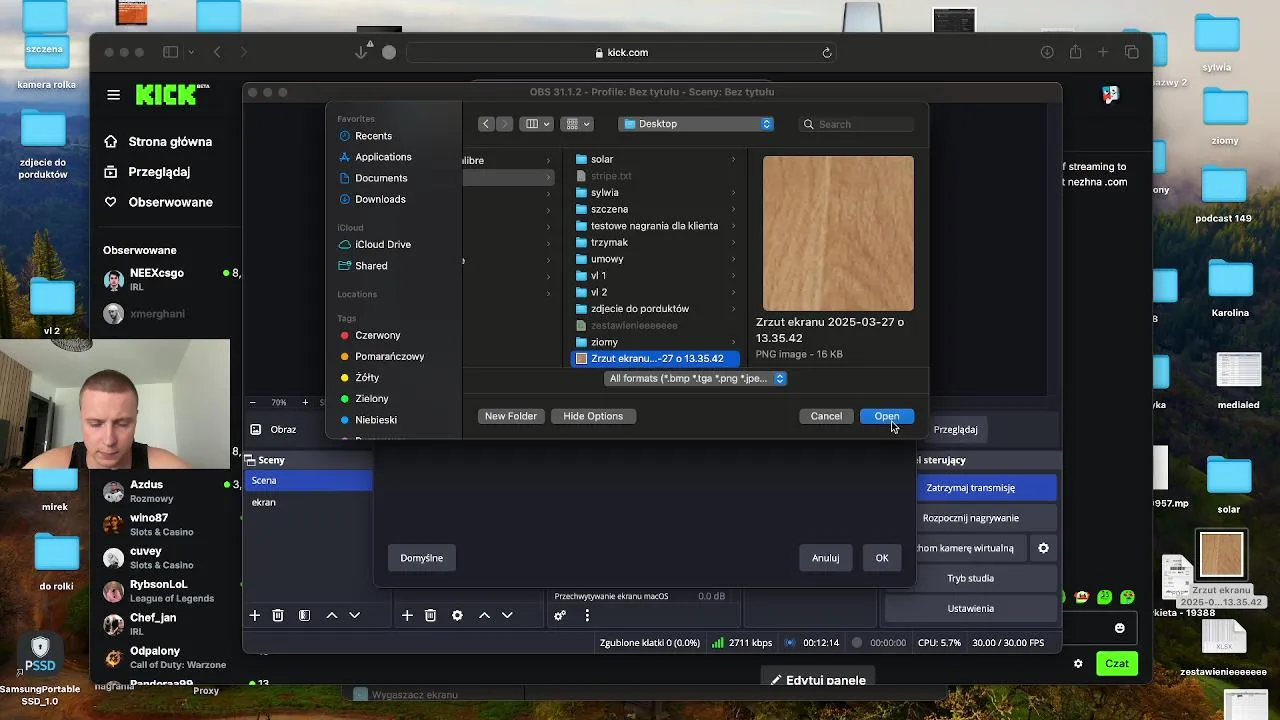
Task: Open audio mixer three-dot menu
Action: pyautogui.click(x=587, y=616)
